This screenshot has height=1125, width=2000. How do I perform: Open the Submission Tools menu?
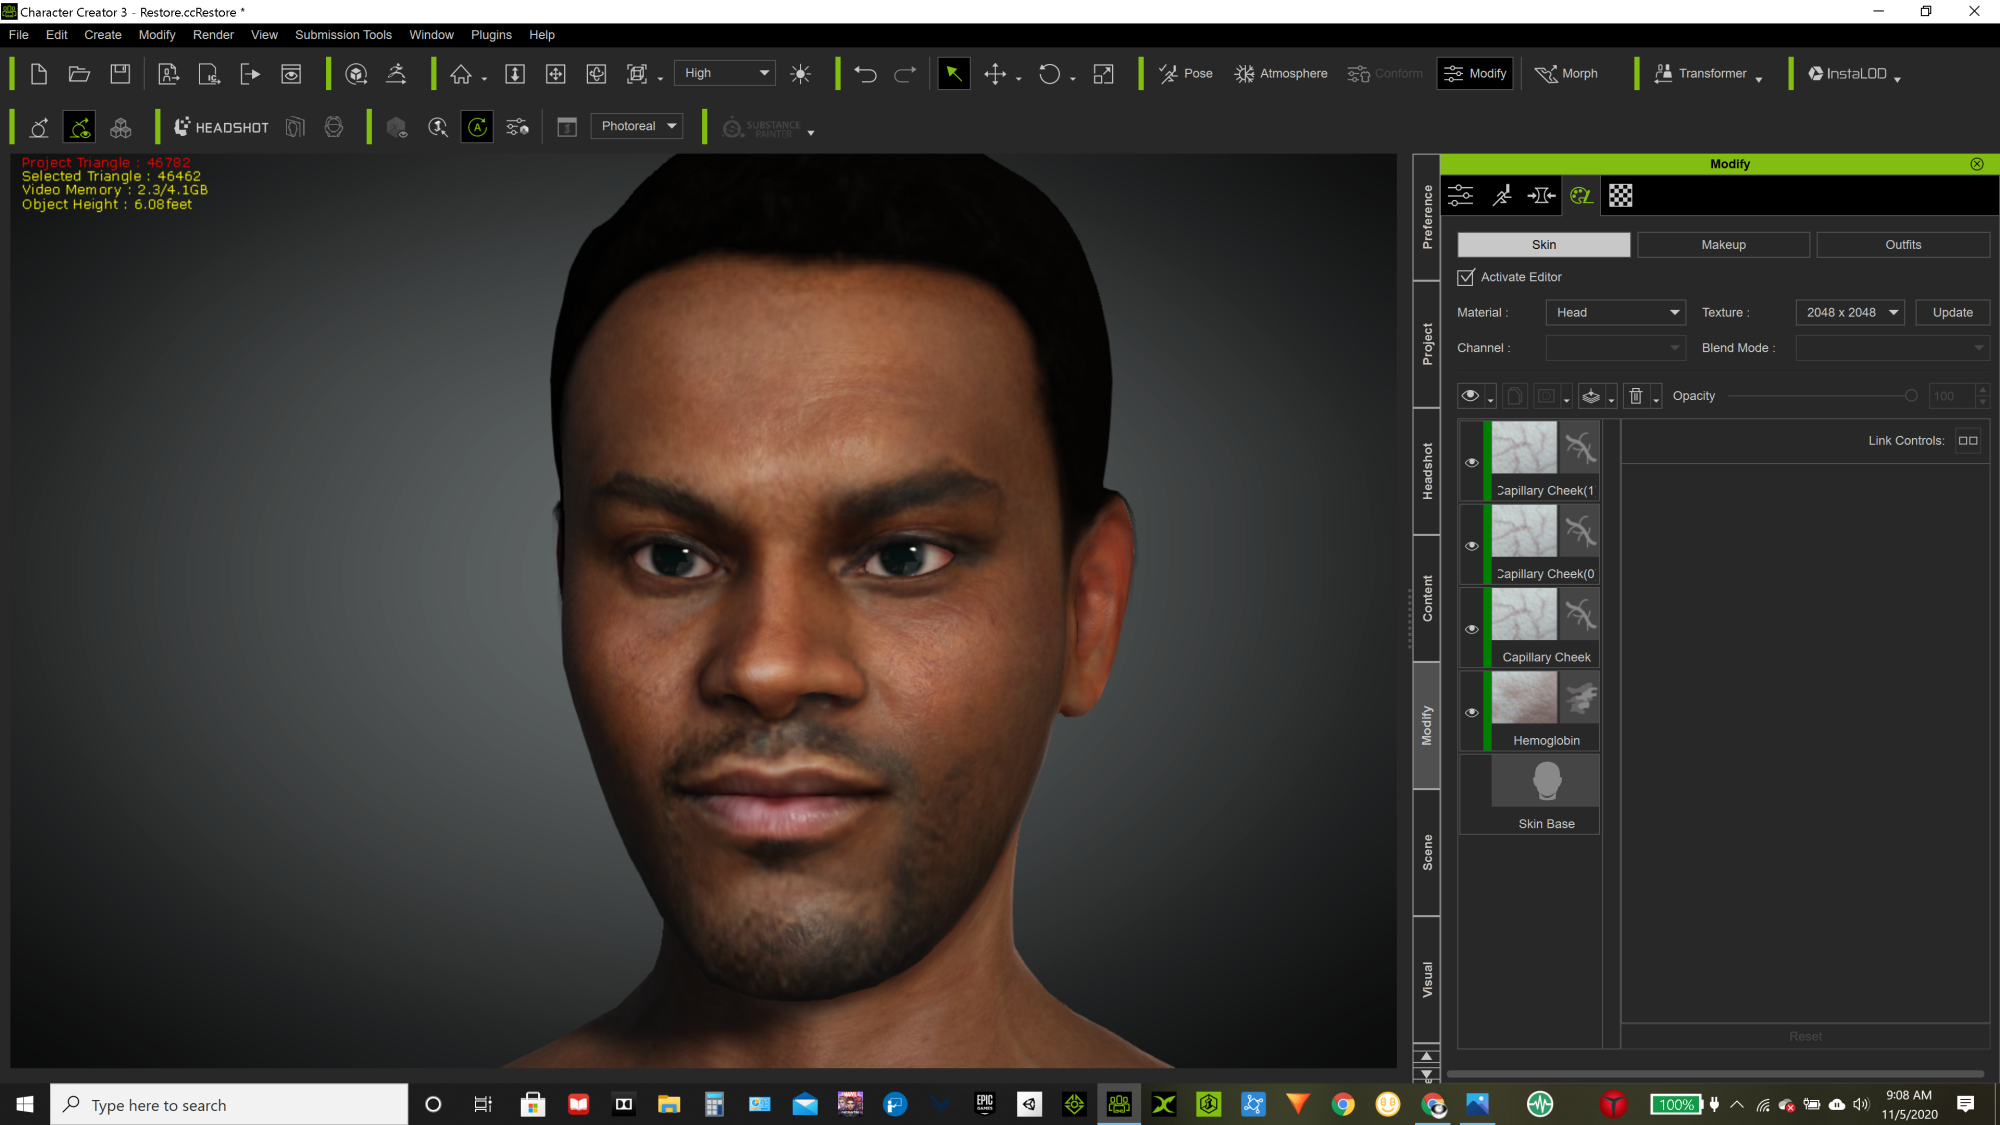(x=343, y=34)
